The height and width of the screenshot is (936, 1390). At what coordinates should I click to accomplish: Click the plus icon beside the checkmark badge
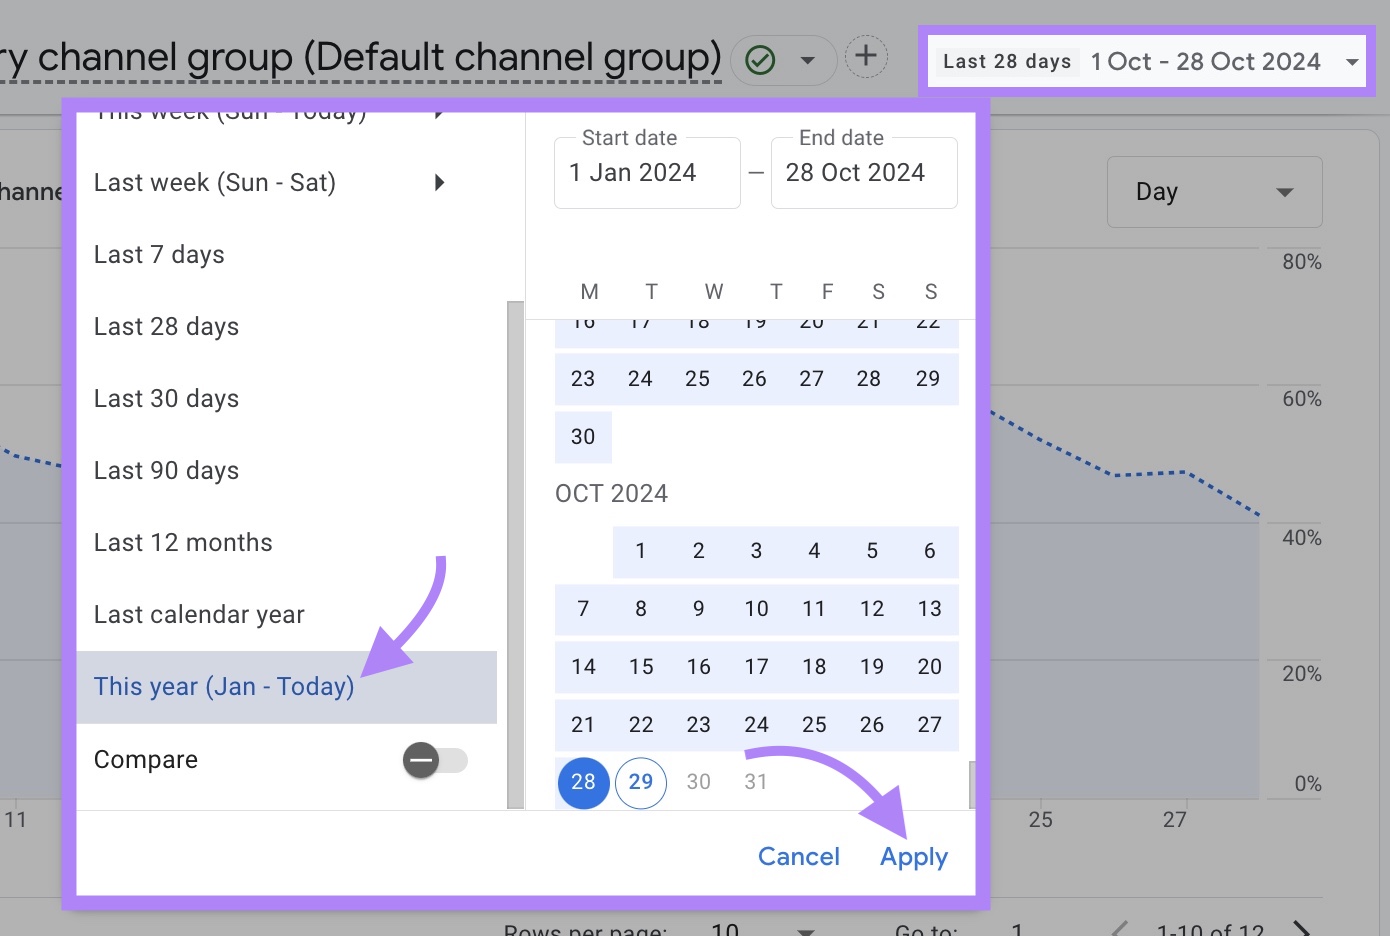point(866,56)
